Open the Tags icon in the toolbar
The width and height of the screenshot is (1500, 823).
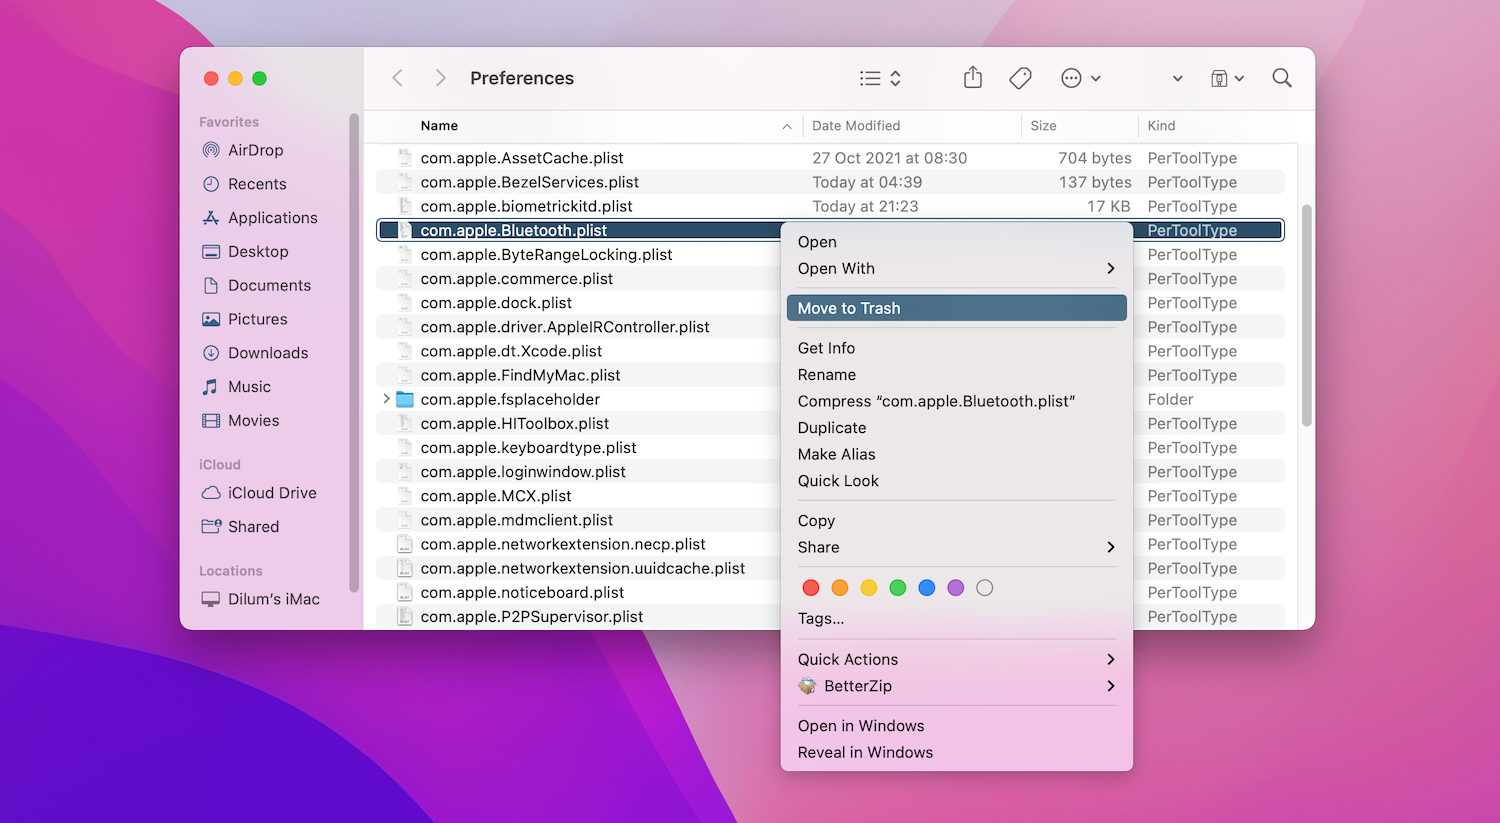click(1020, 77)
